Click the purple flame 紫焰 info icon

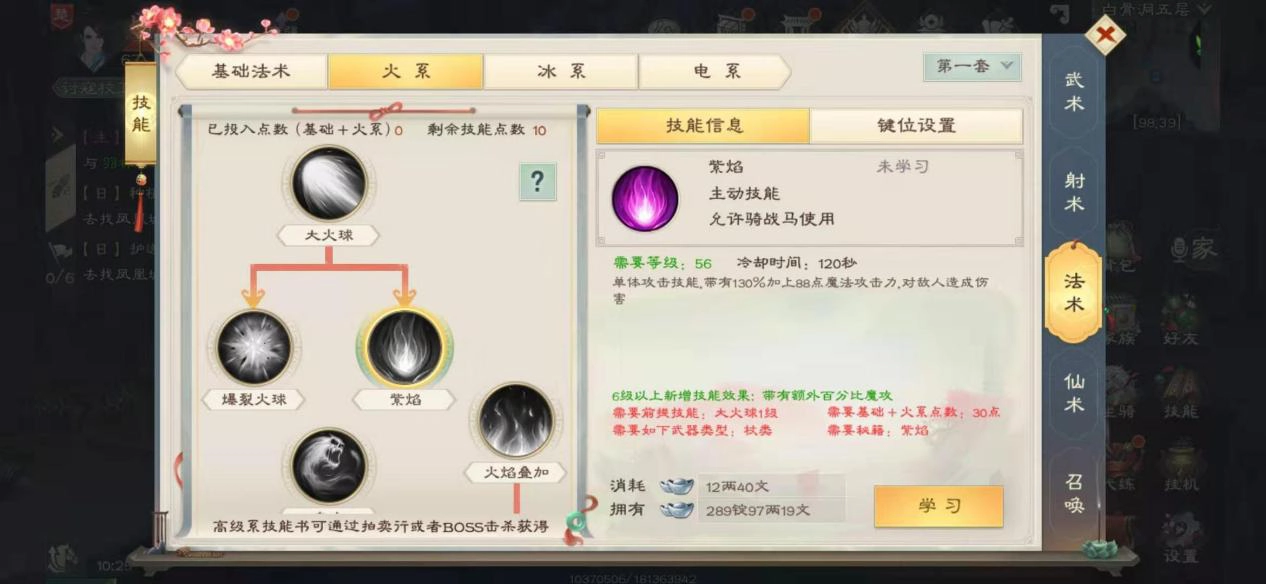(x=645, y=198)
